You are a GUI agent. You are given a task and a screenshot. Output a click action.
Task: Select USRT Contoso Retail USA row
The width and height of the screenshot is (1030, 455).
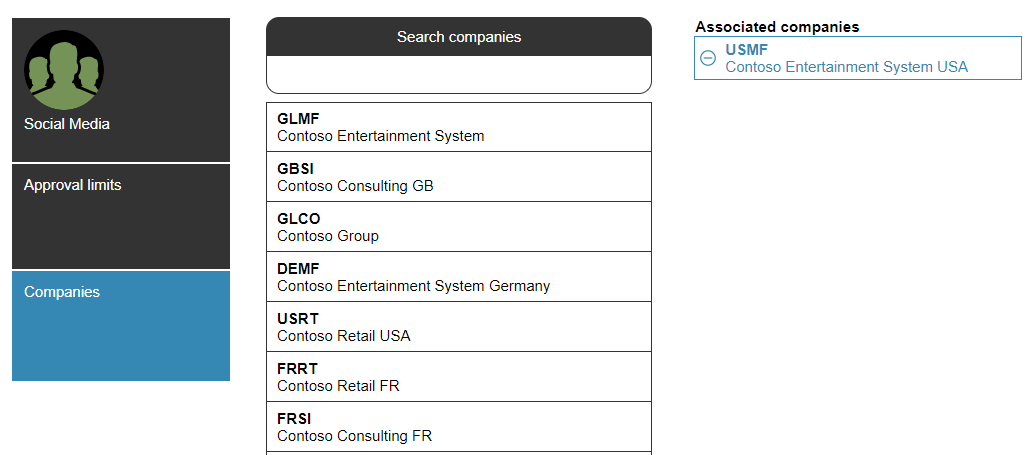coord(459,327)
